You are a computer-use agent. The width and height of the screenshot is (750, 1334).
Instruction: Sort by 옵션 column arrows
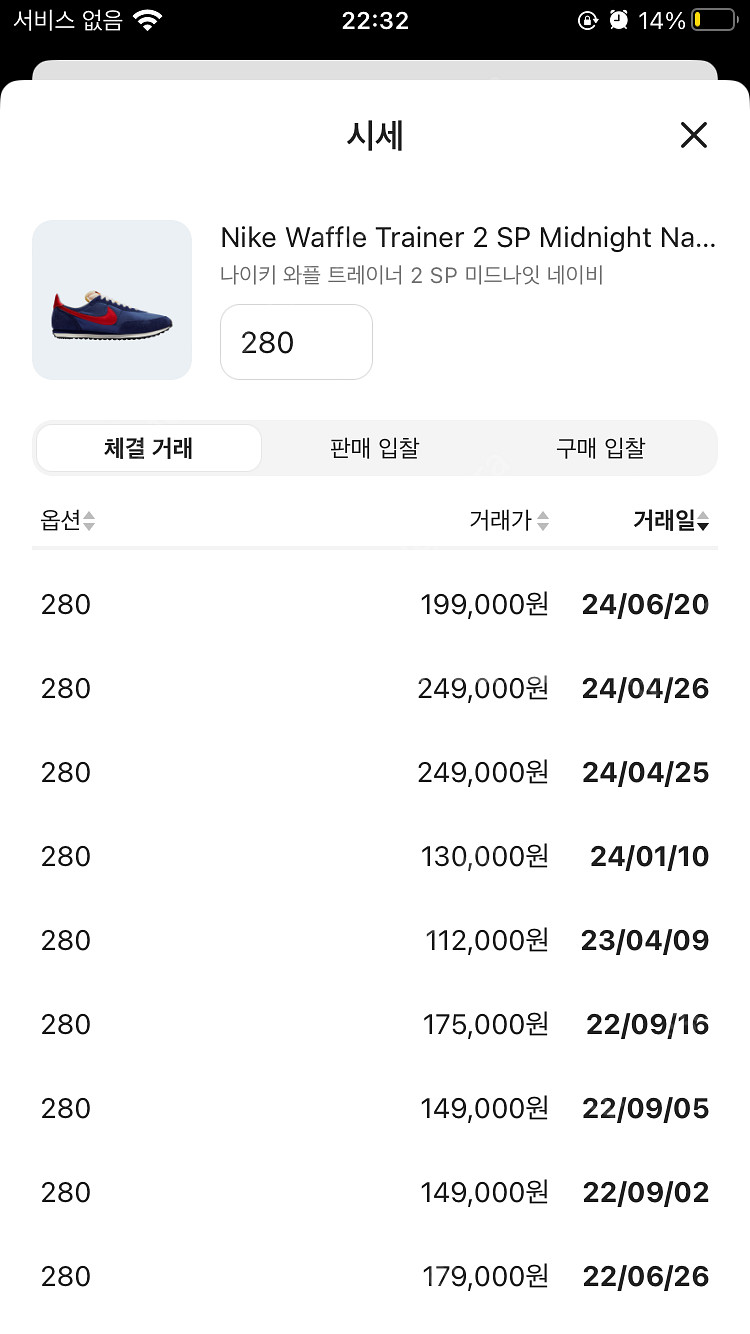(x=89, y=521)
